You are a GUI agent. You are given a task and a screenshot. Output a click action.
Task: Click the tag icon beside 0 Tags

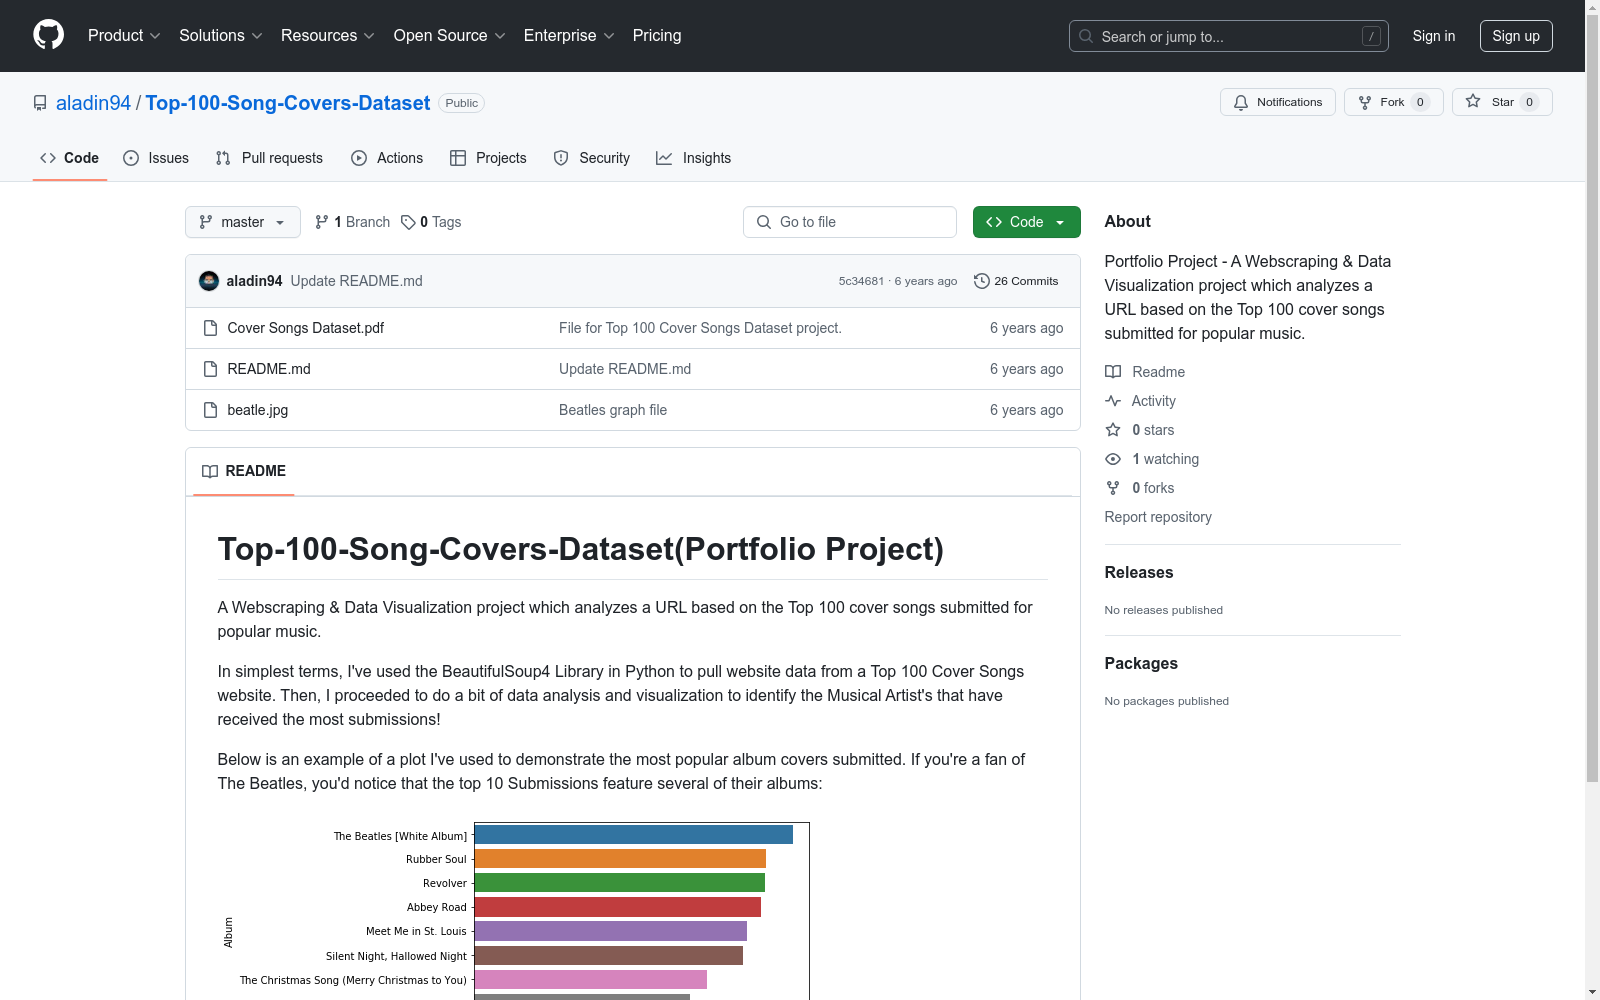pos(408,222)
